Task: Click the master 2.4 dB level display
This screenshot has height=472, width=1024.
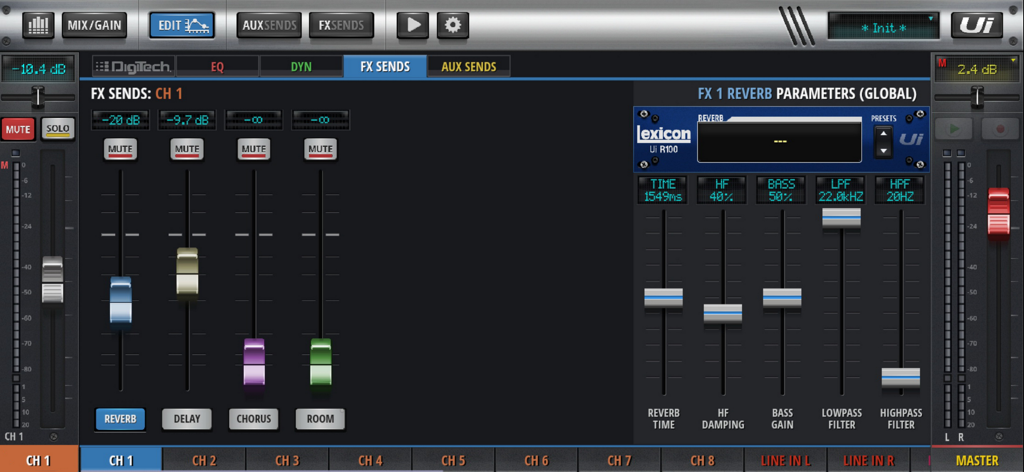Action: pos(977,69)
